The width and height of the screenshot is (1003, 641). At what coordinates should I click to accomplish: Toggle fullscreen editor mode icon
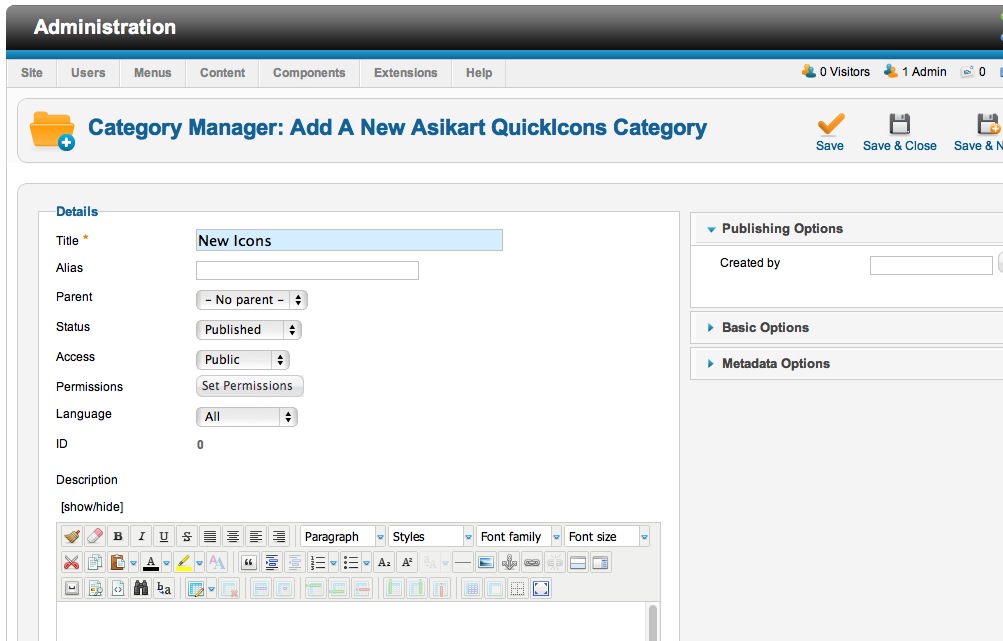pos(541,588)
